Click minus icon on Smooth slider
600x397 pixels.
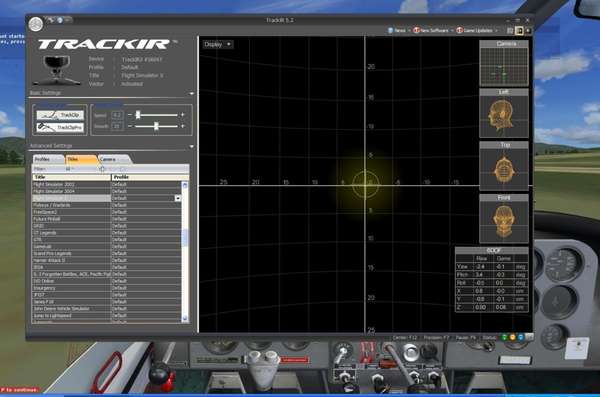130,126
